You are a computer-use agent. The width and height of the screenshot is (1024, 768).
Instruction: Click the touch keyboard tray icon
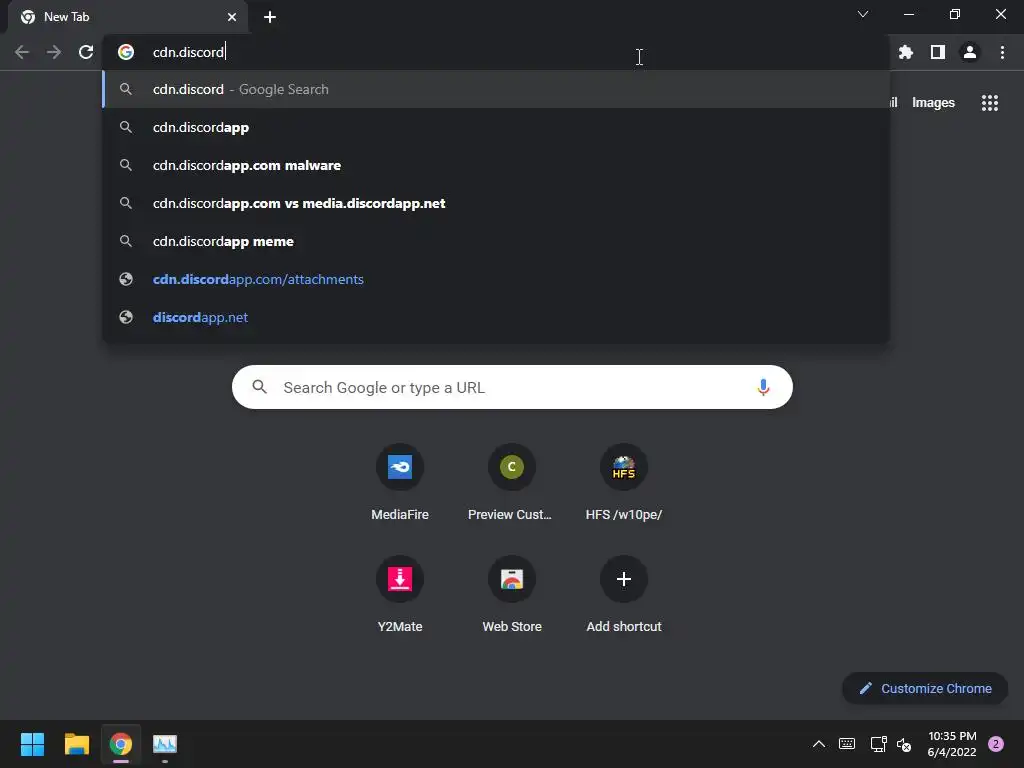tap(847, 744)
